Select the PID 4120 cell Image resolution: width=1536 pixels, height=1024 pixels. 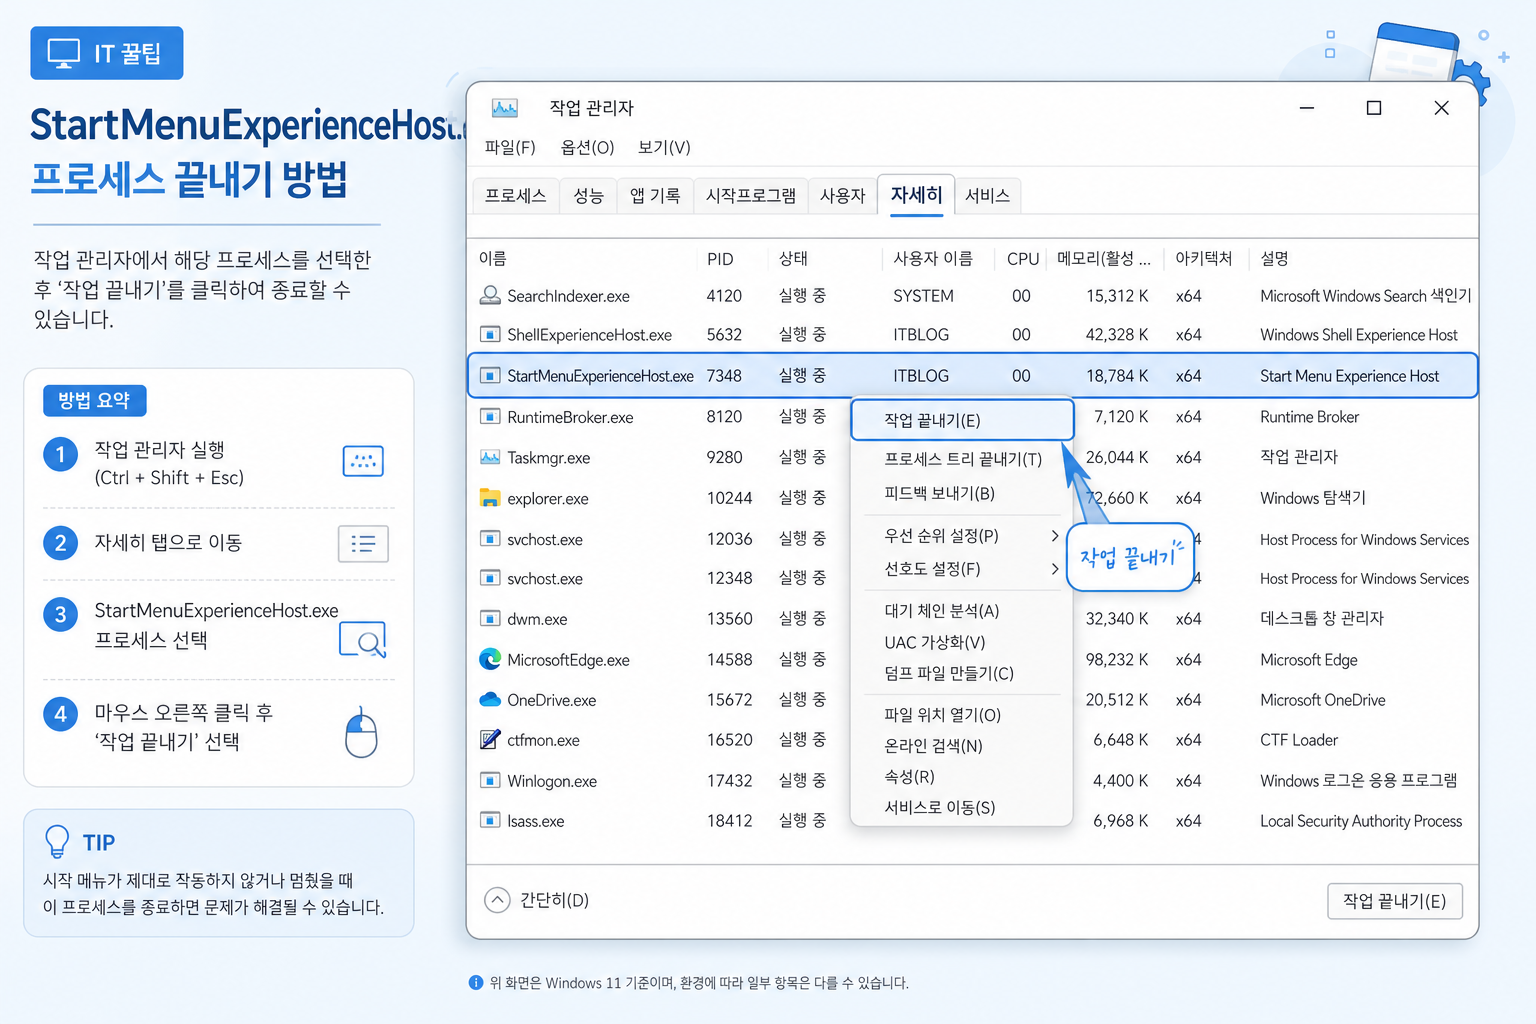(x=724, y=296)
